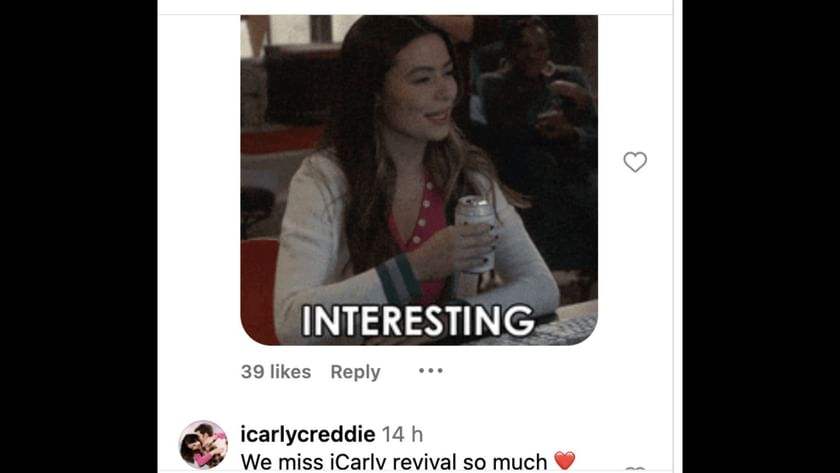Click the black area left of the post

pyautogui.click(x=79, y=236)
